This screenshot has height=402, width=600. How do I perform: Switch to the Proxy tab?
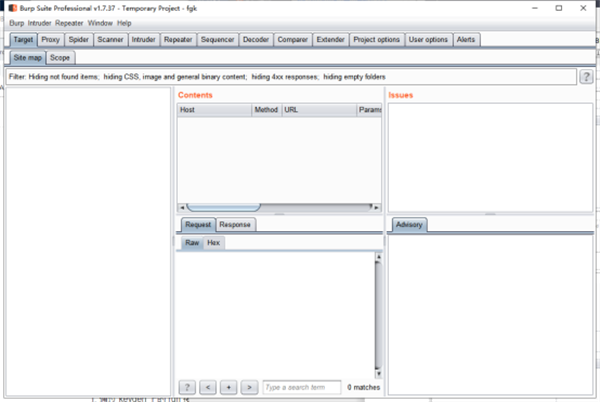click(x=51, y=40)
